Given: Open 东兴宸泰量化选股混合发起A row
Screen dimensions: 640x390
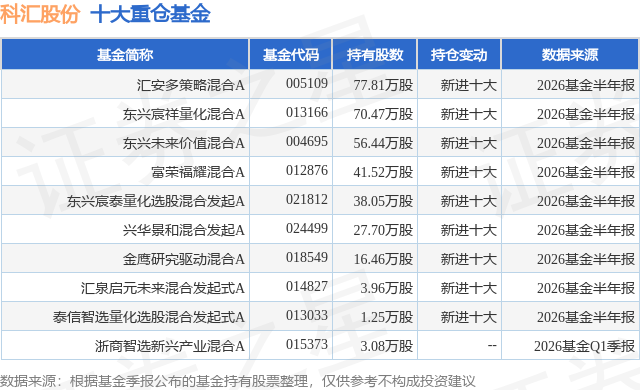Looking at the screenshot, I should (x=156, y=201).
